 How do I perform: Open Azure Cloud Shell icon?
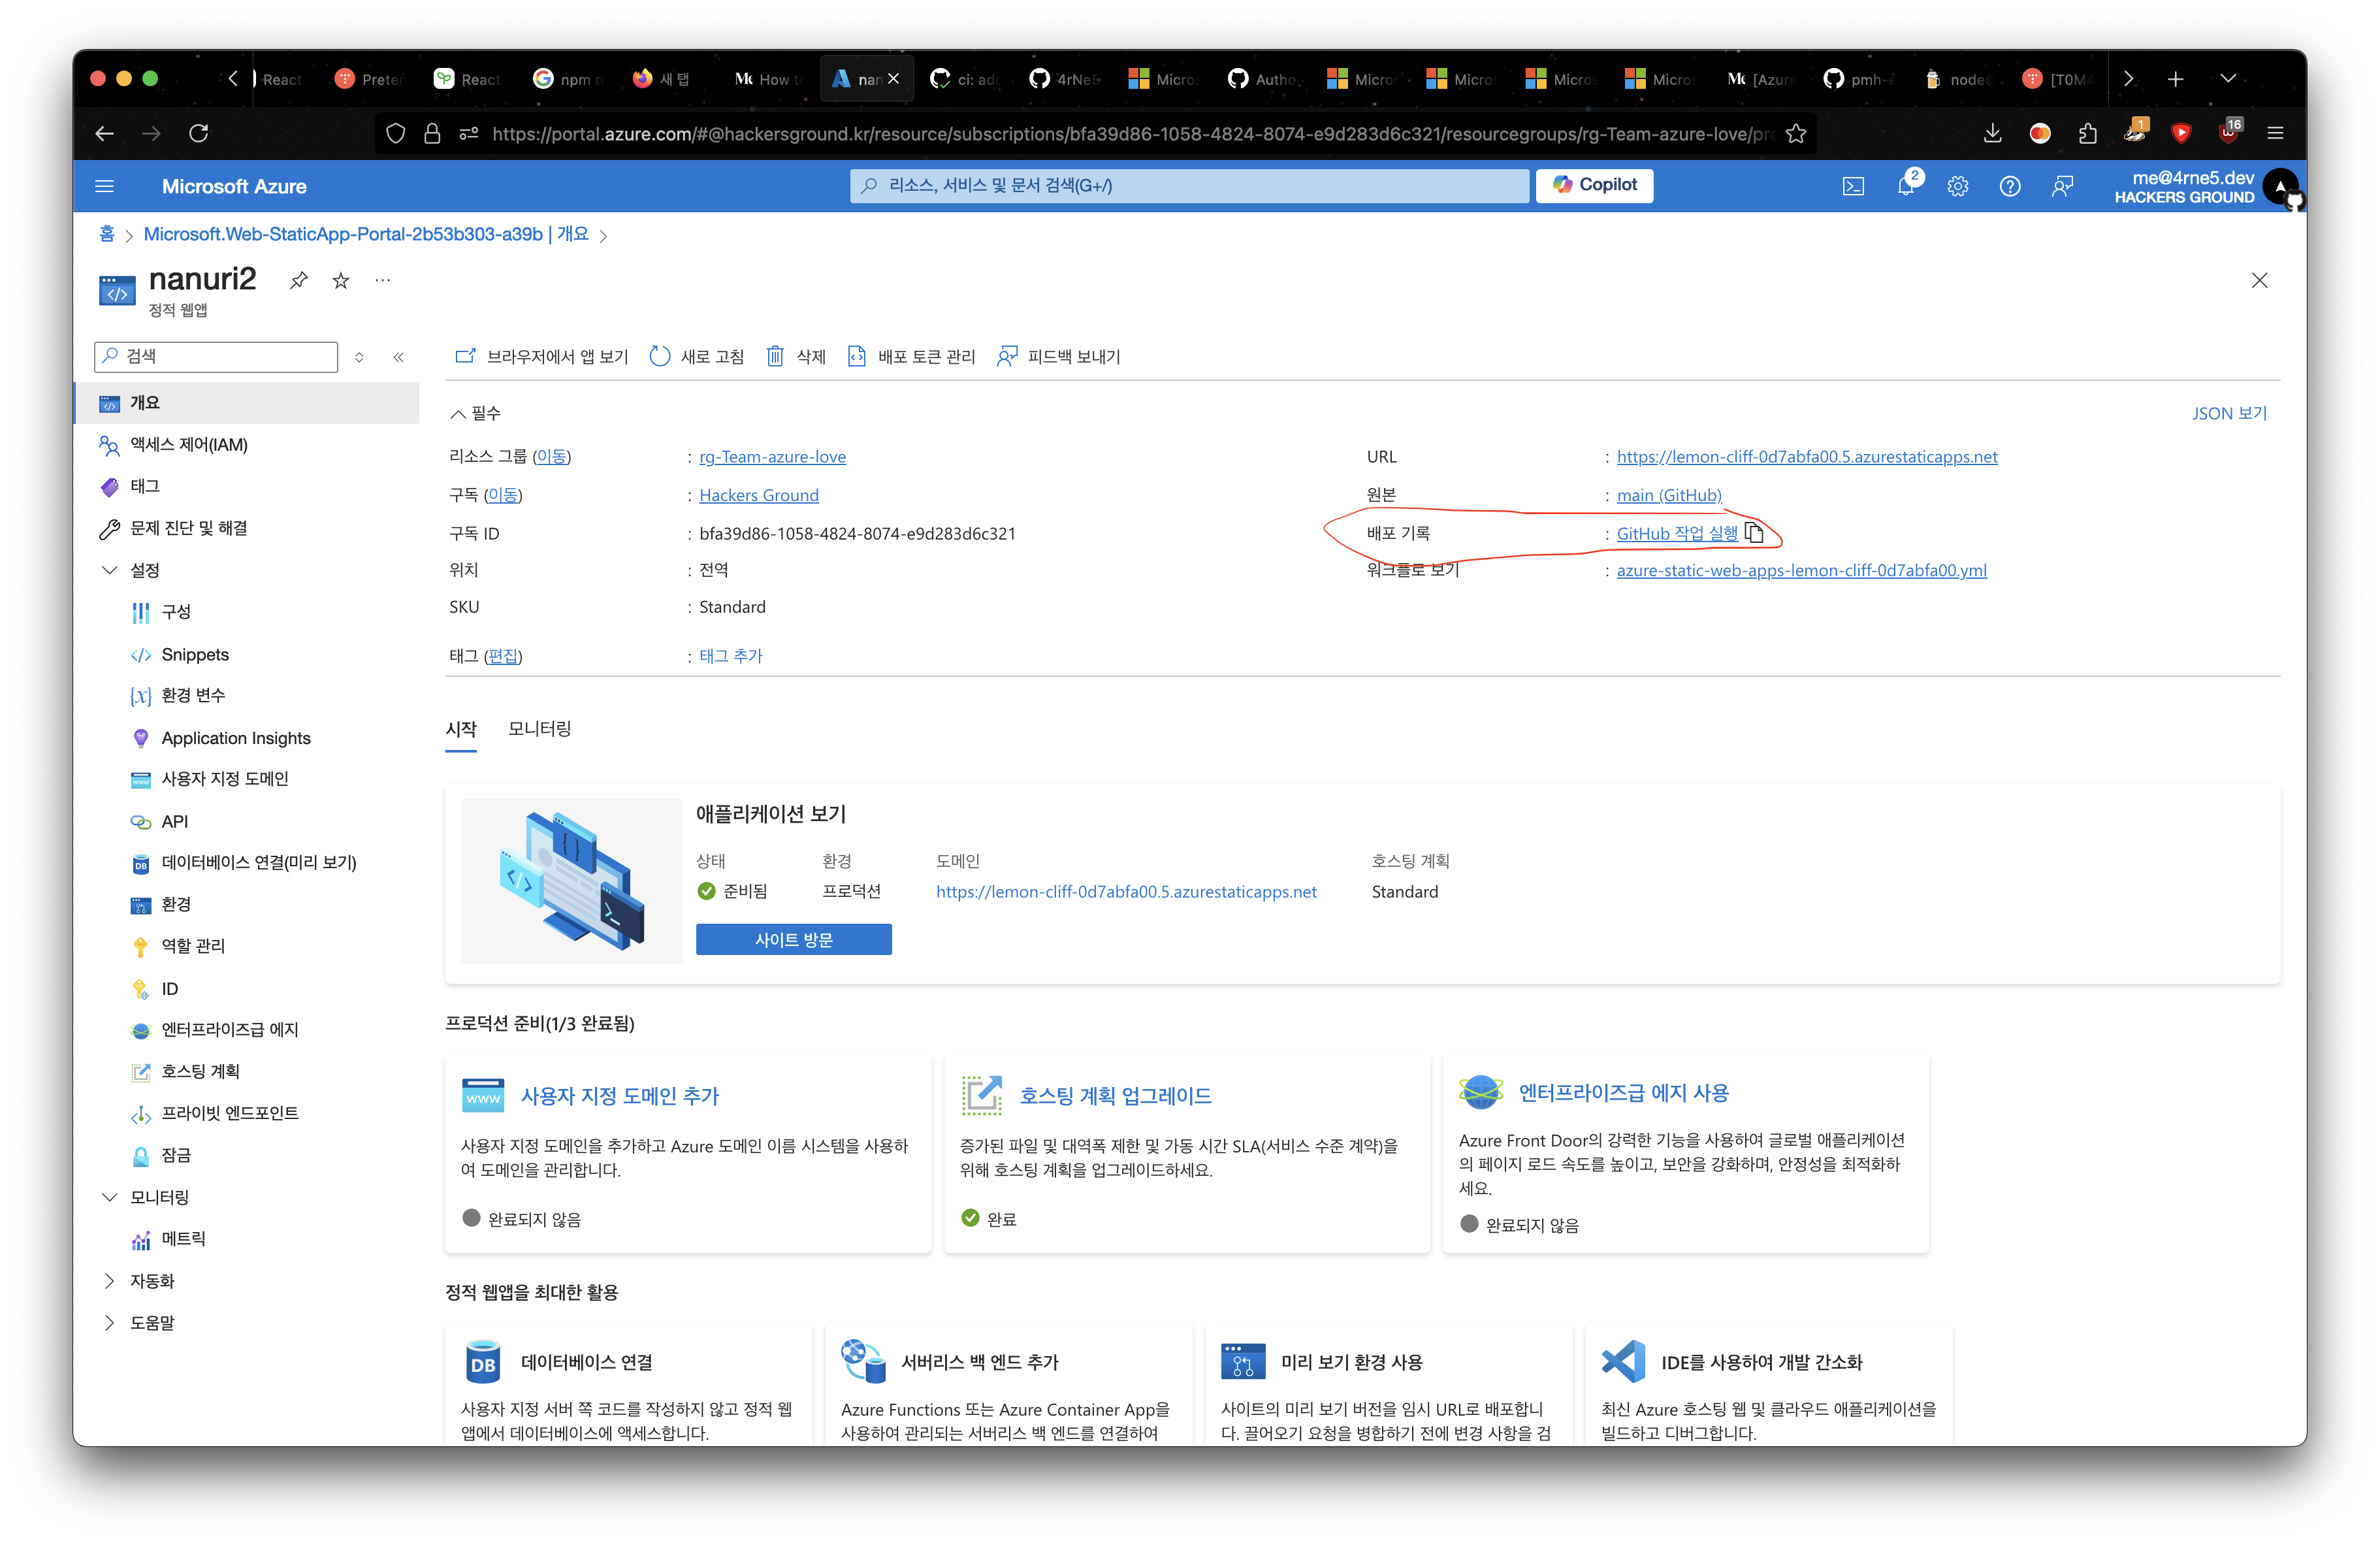click(x=1853, y=186)
